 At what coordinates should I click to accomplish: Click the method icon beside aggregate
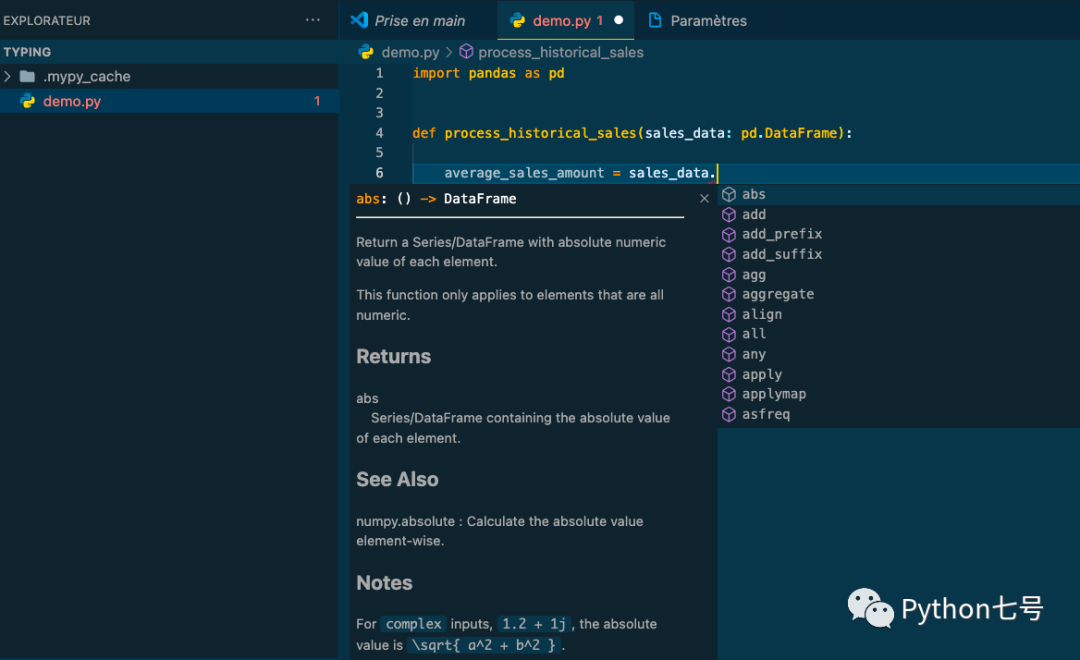[x=729, y=294]
